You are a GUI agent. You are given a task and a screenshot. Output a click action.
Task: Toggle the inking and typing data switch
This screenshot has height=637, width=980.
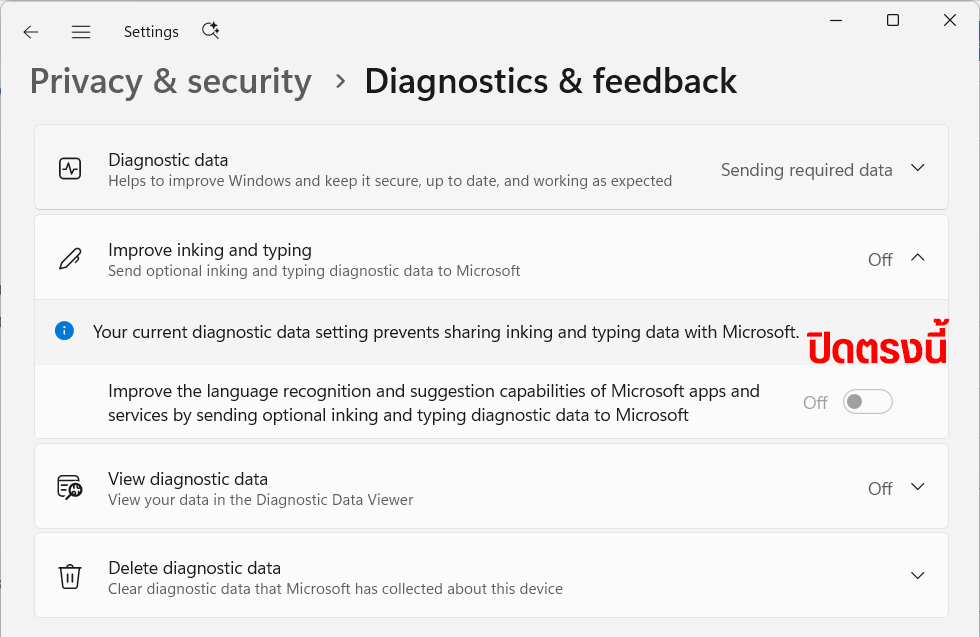[x=868, y=402]
